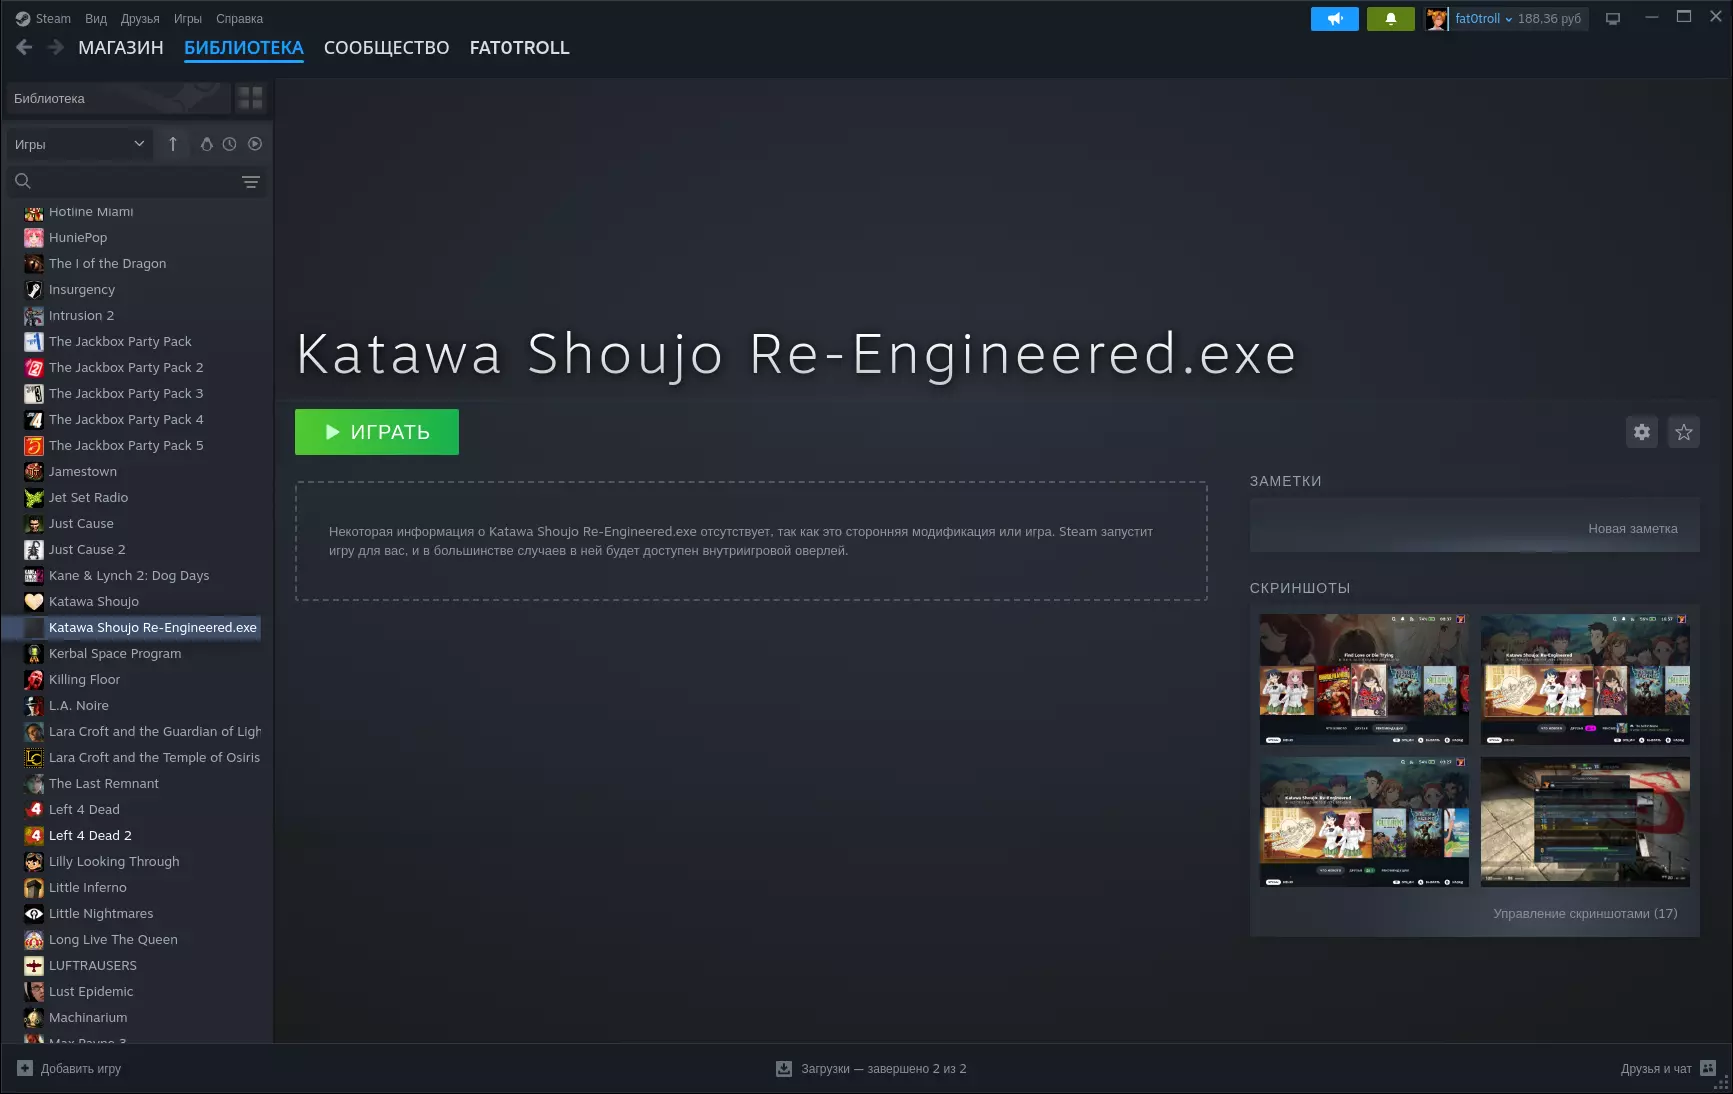Switch to the СООБЩЕСТВО tab
The height and width of the screenshot is (1094, 1733).
click(387, 48)
